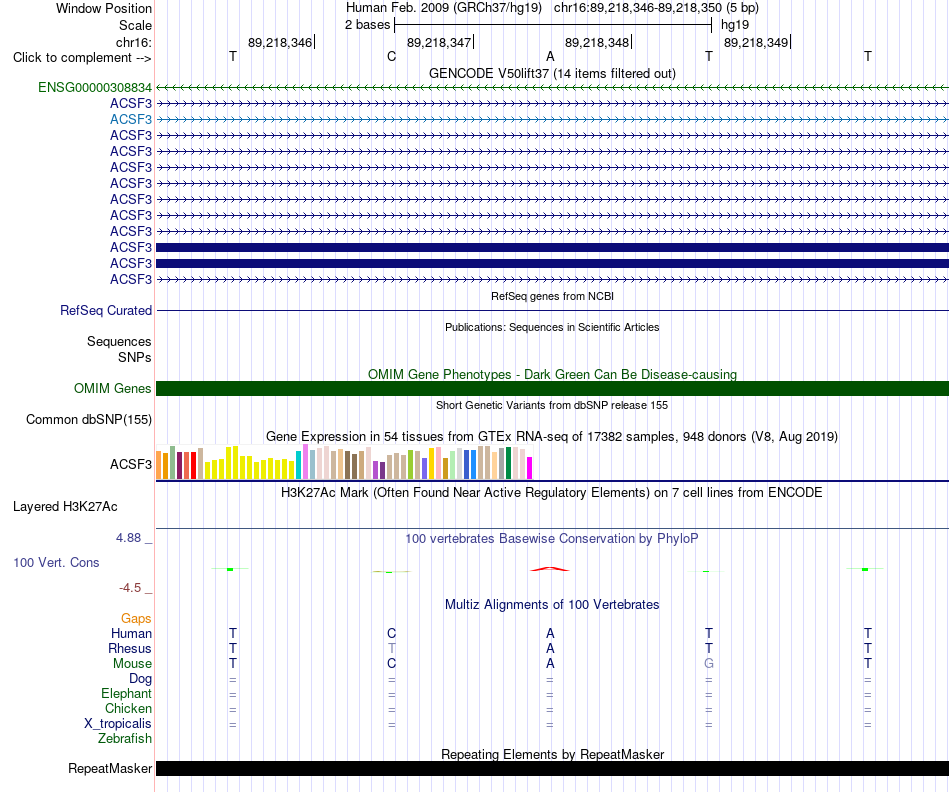Click the dark green OMIM Genes bar
This screenshot has height=792, width=950.
point(552,388)
